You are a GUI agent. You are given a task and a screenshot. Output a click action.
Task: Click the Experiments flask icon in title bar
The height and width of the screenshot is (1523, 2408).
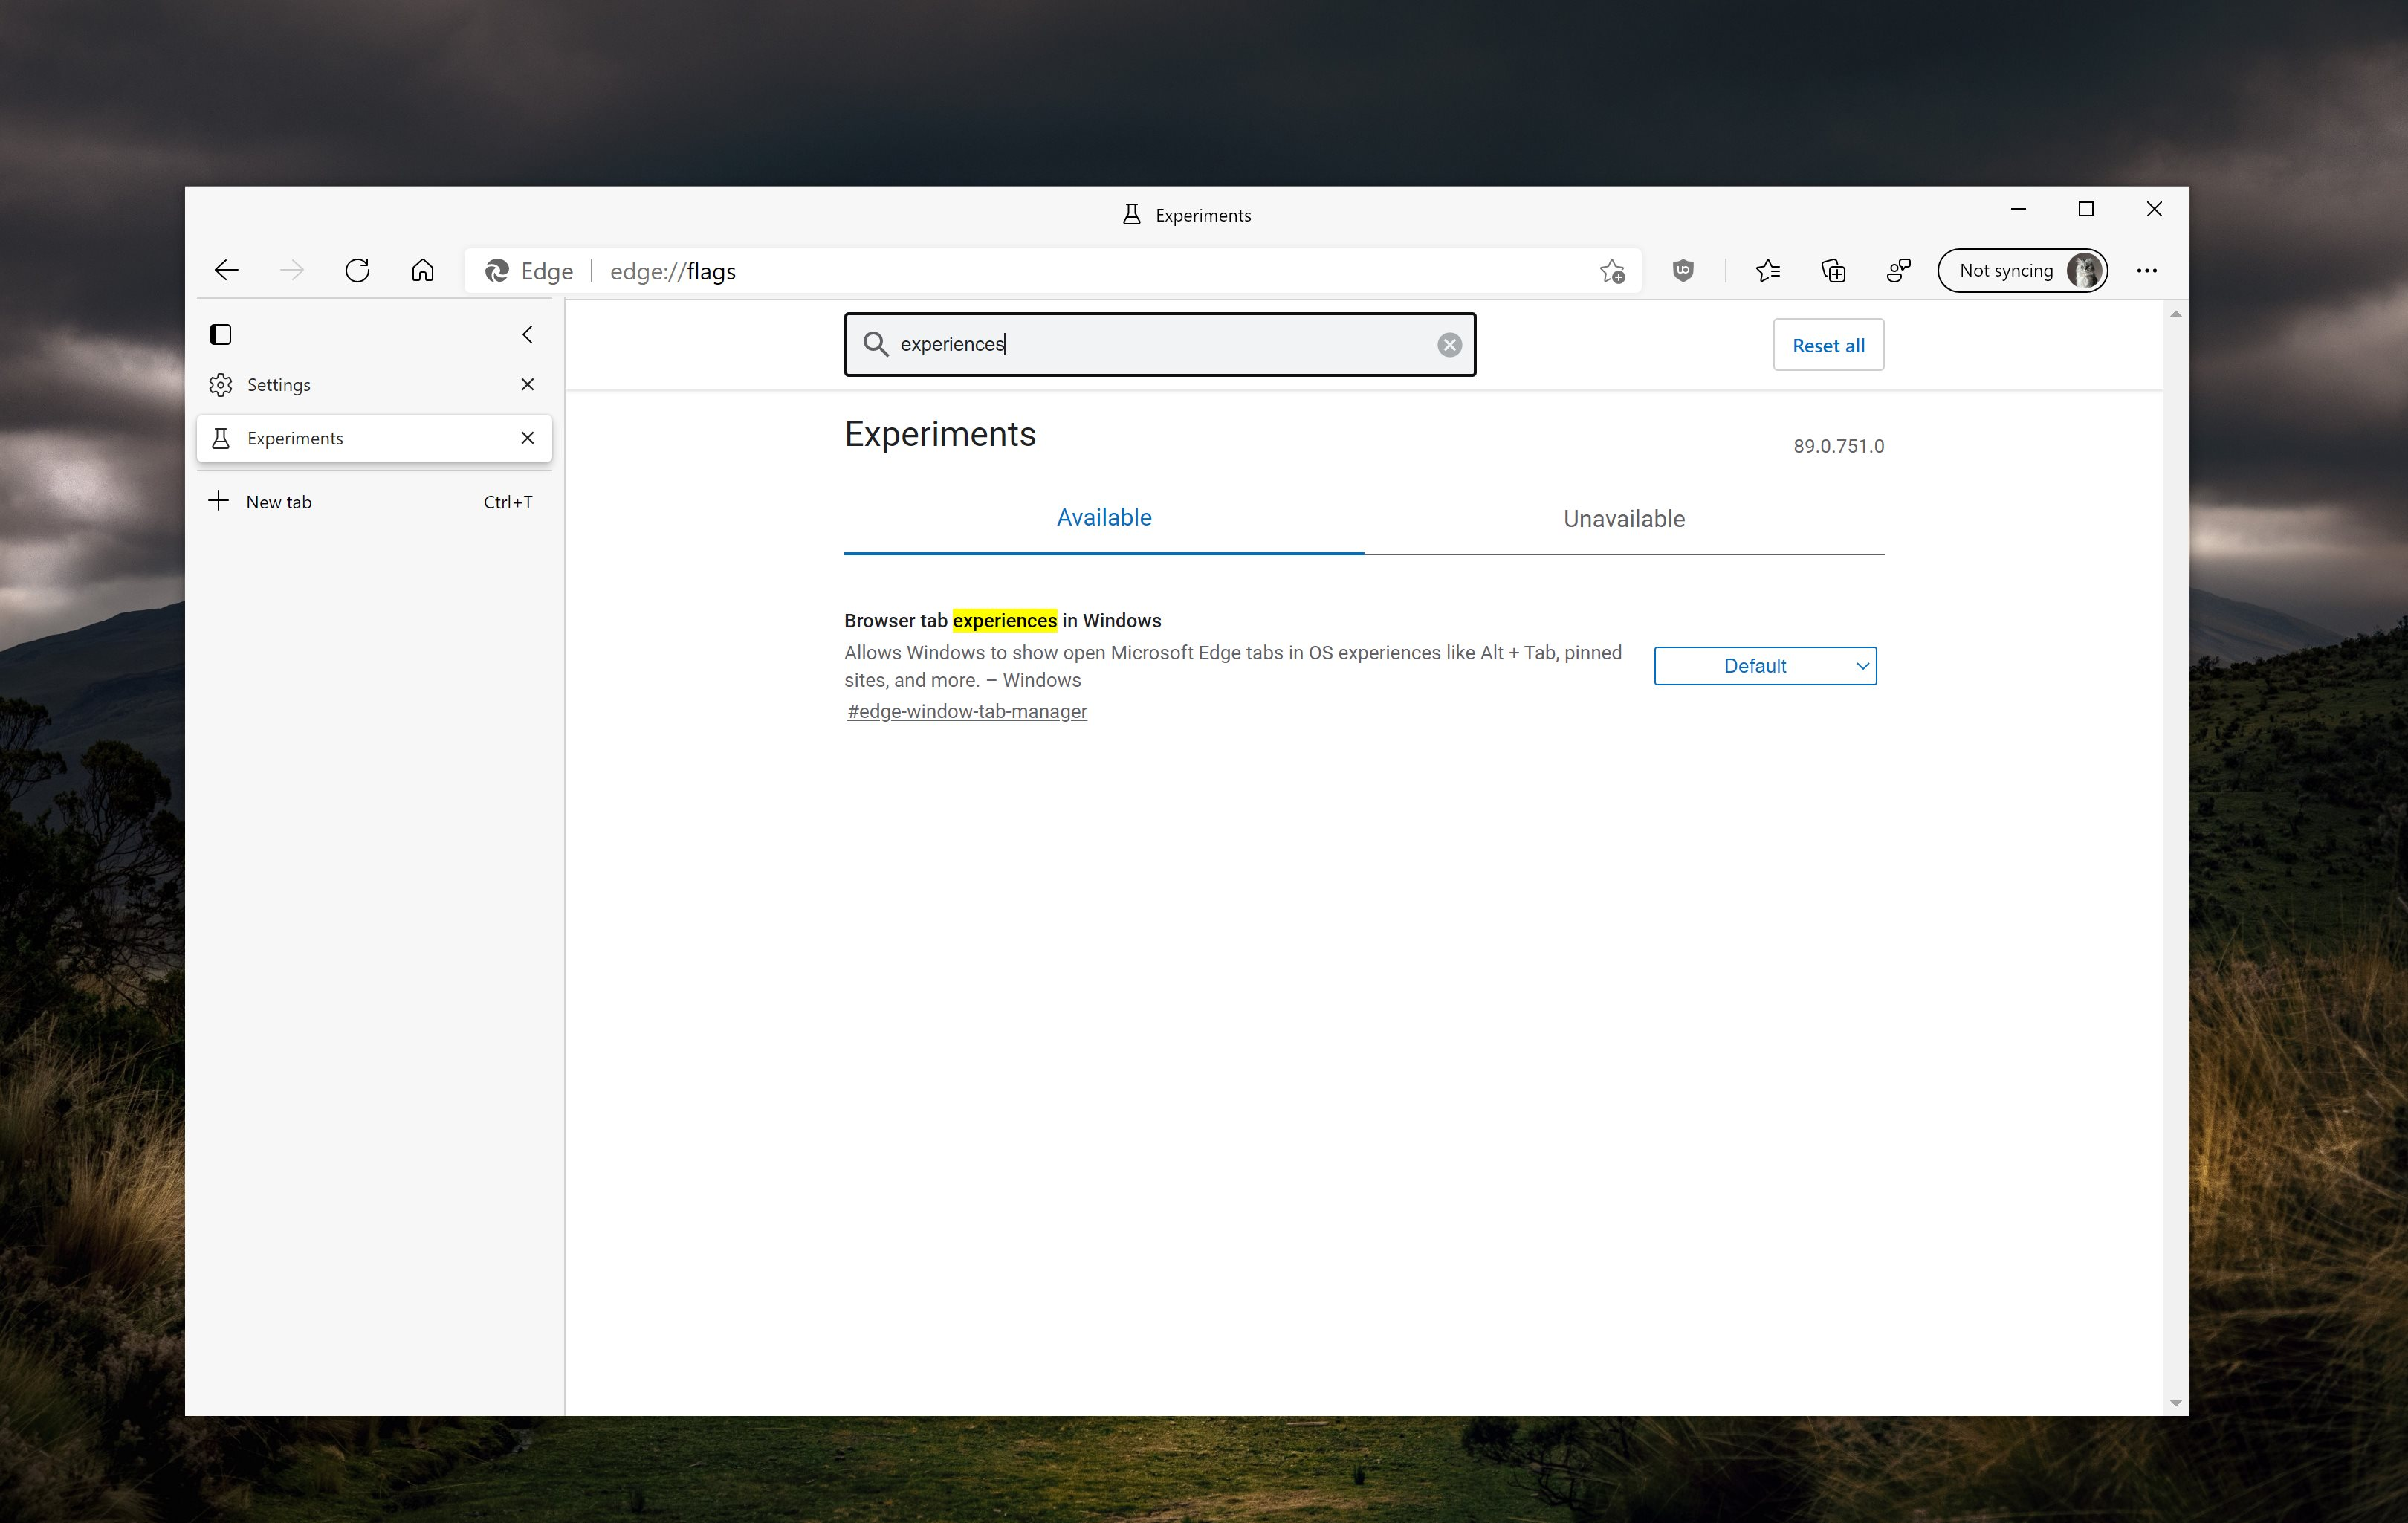[1131, 215]
